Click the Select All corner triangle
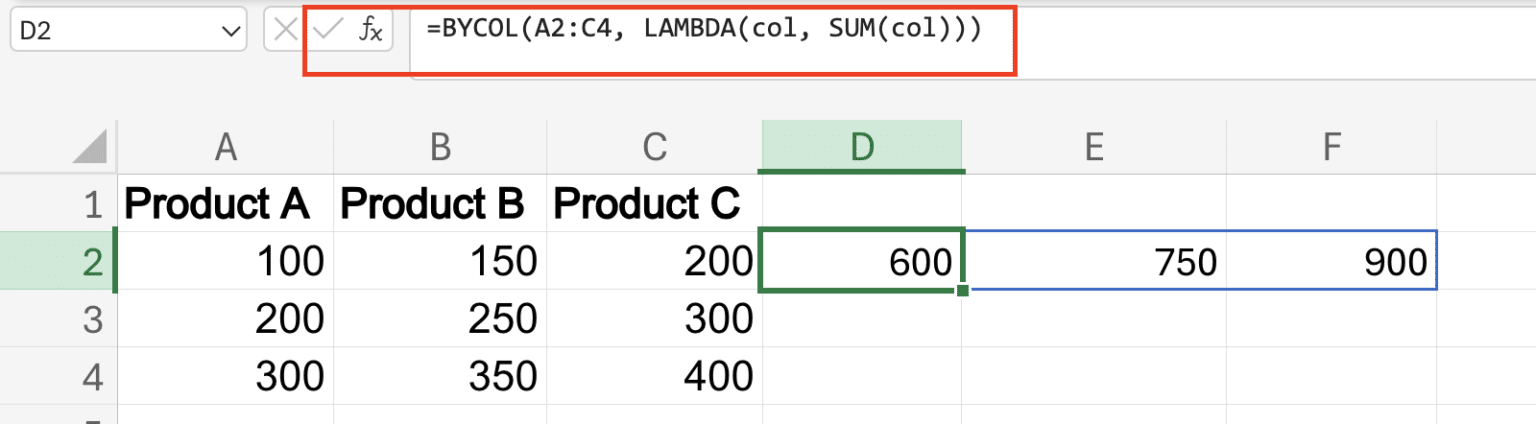1536x424 pixels. pyautogui.click(x=91, y=148)
